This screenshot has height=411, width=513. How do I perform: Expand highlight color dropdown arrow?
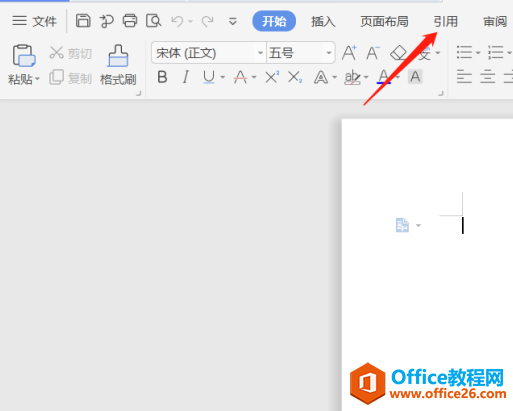(366, 78)
